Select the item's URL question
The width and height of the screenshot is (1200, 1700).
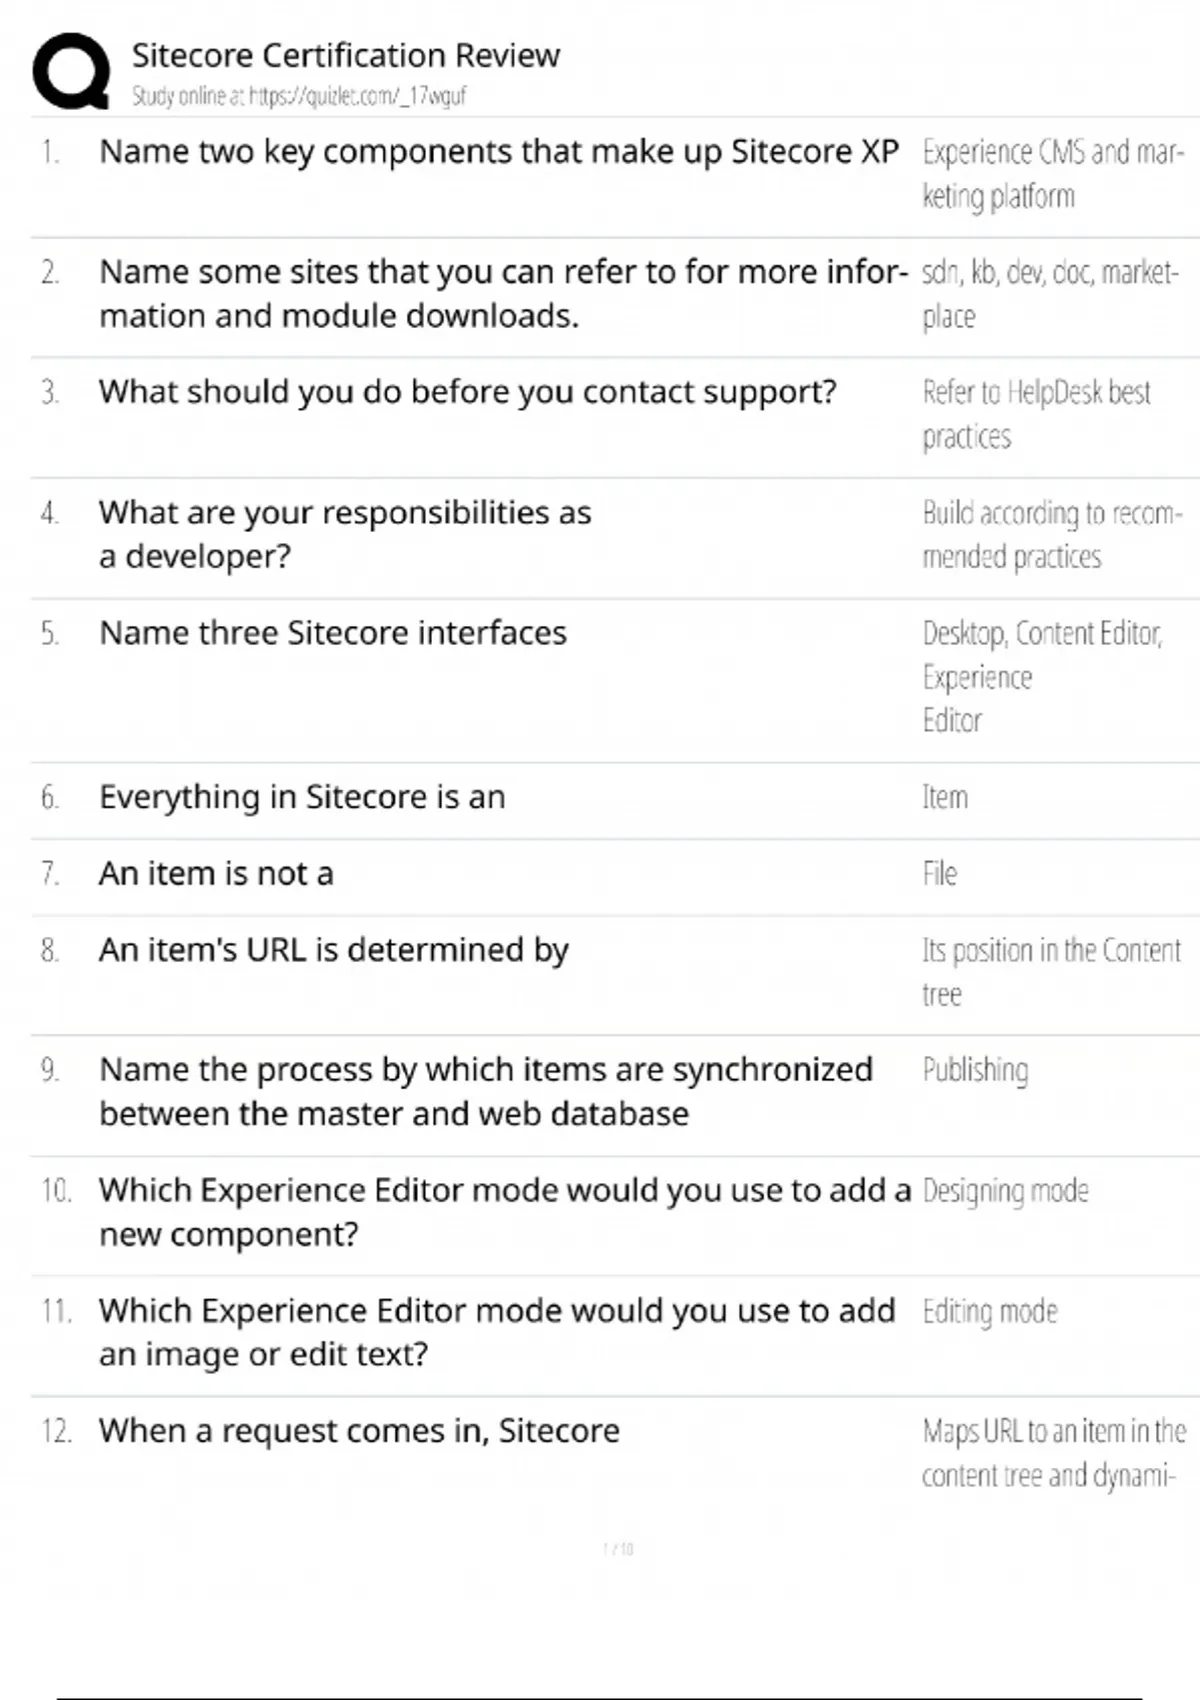coord(333,950)
